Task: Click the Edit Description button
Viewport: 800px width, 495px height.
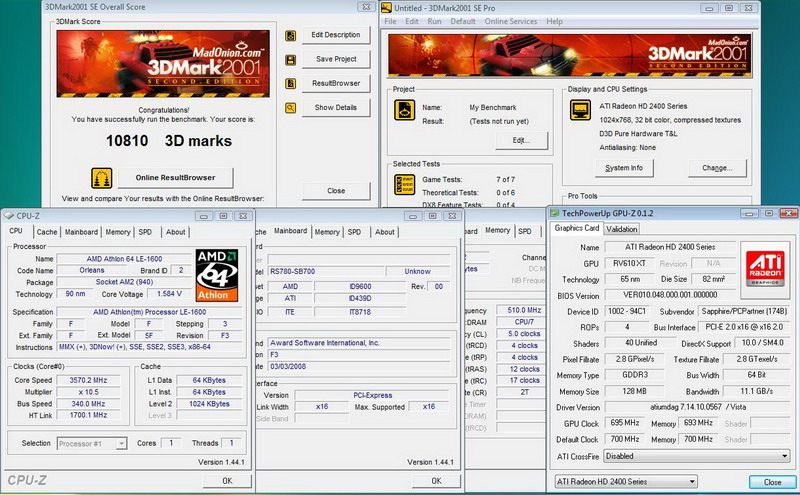Action: pyautogui.click(x=336, y=35)
